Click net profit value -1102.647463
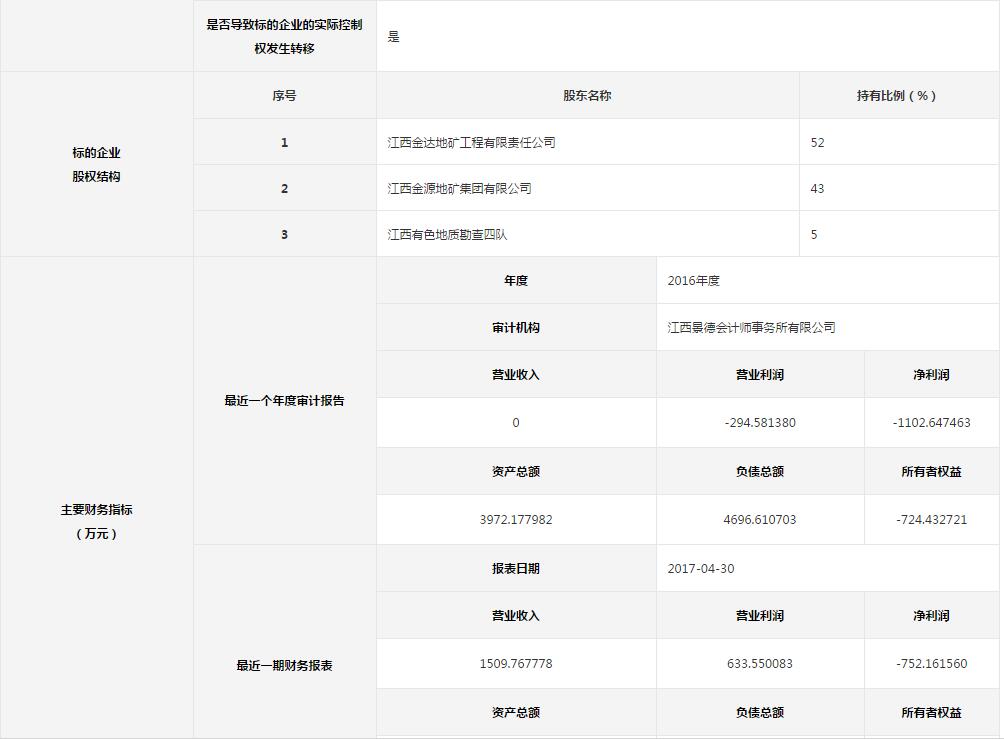Viewport: 1004px width, 739px height. (x=931, y=423)
